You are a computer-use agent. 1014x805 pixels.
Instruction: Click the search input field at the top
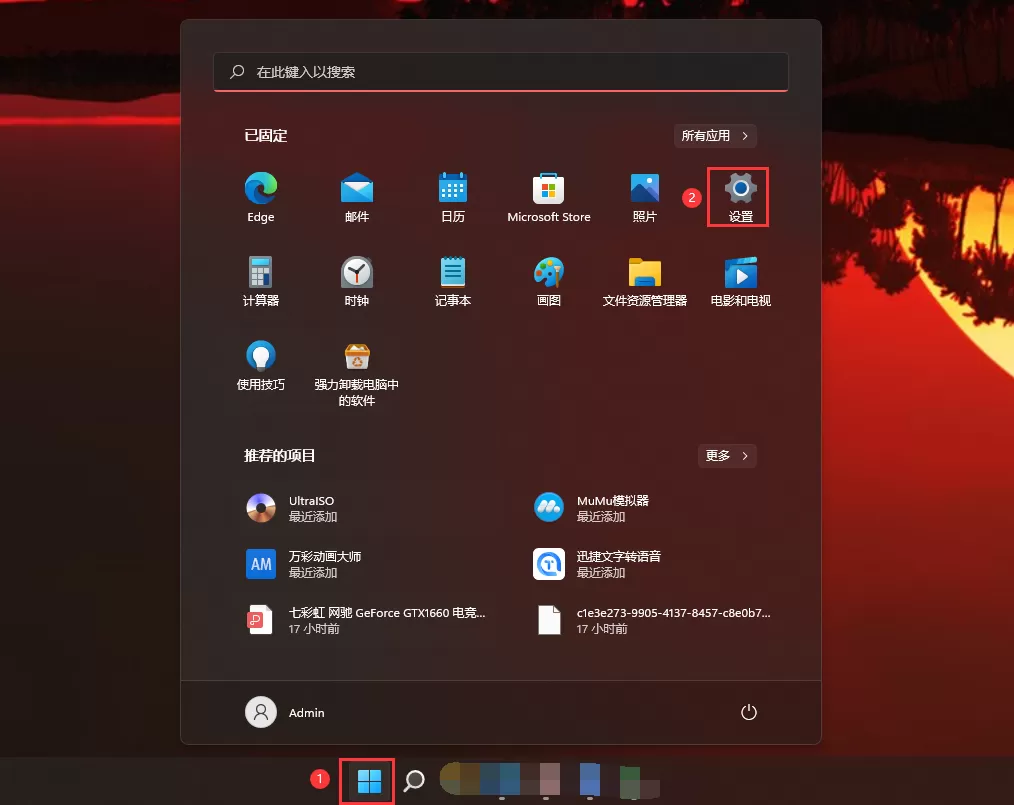500,72
